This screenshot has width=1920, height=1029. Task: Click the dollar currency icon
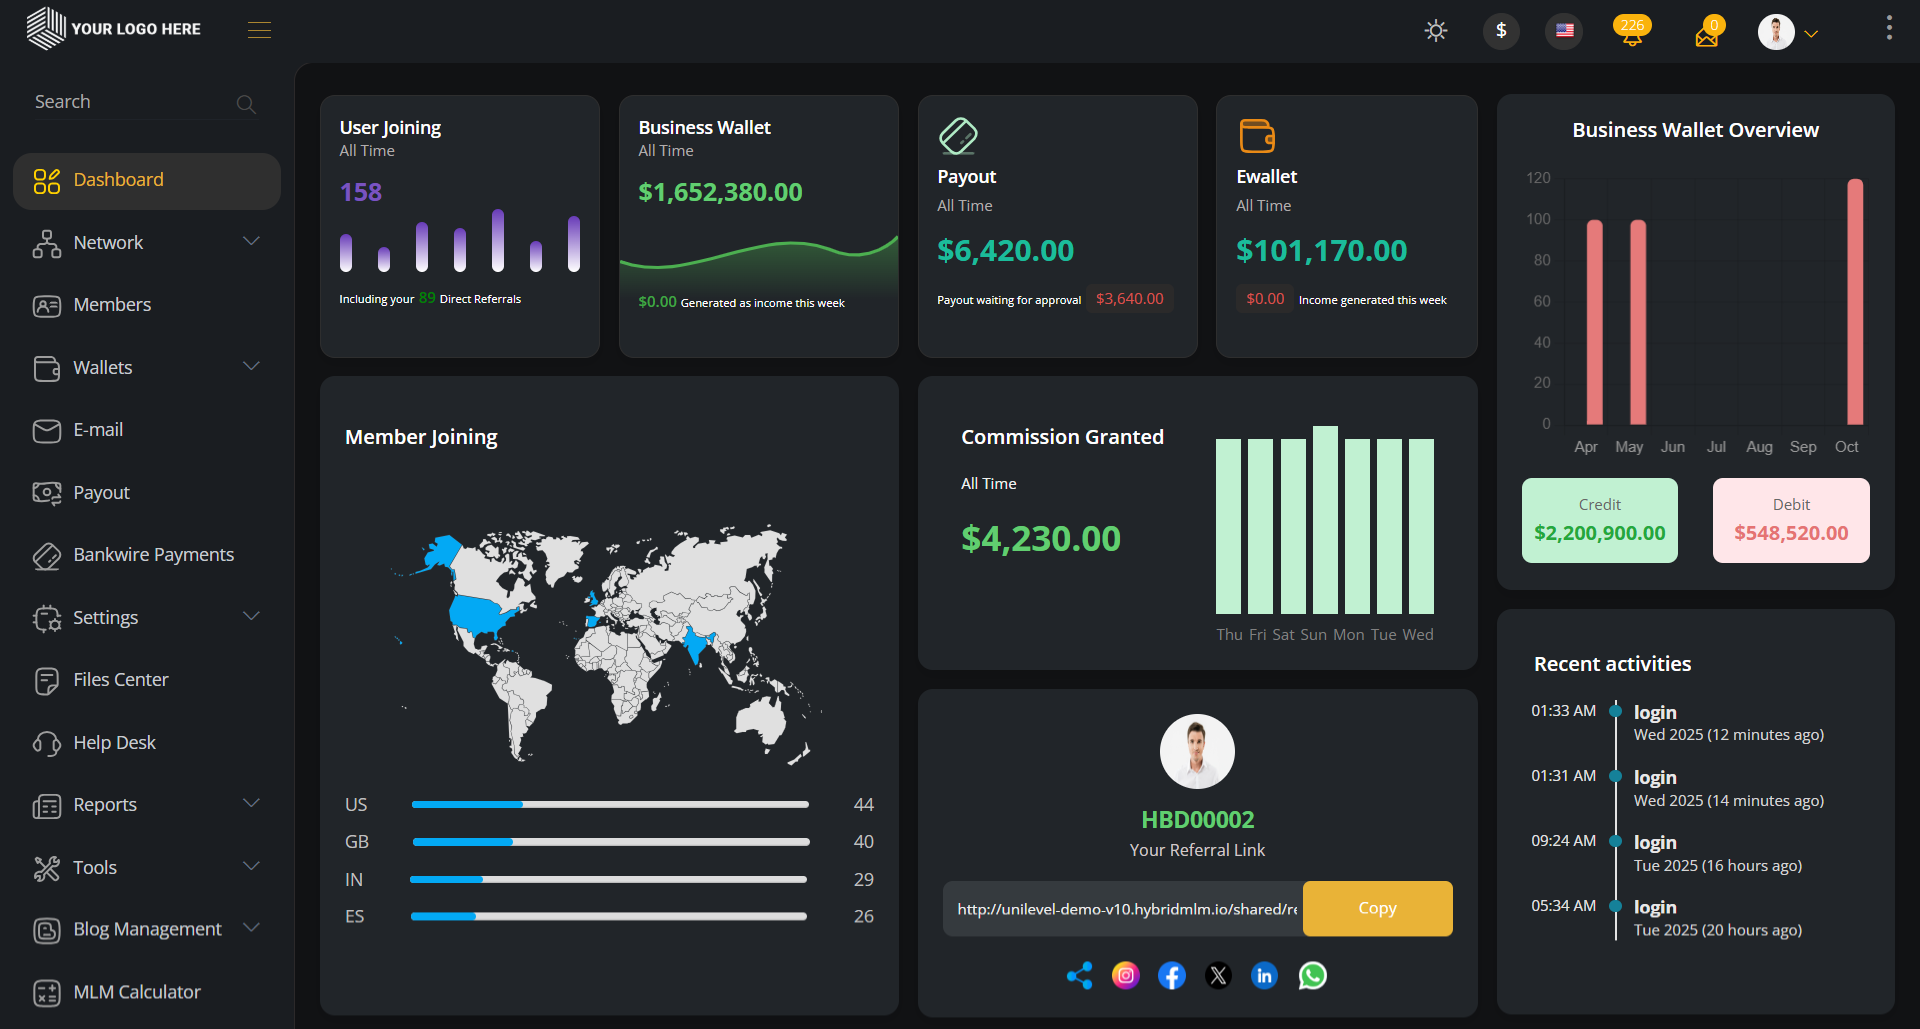click(1501, 30)
